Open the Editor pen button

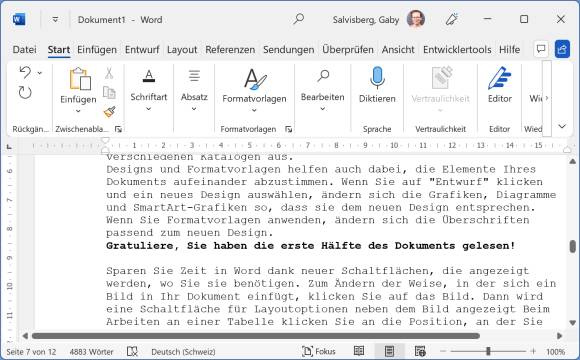click(500, 85)
